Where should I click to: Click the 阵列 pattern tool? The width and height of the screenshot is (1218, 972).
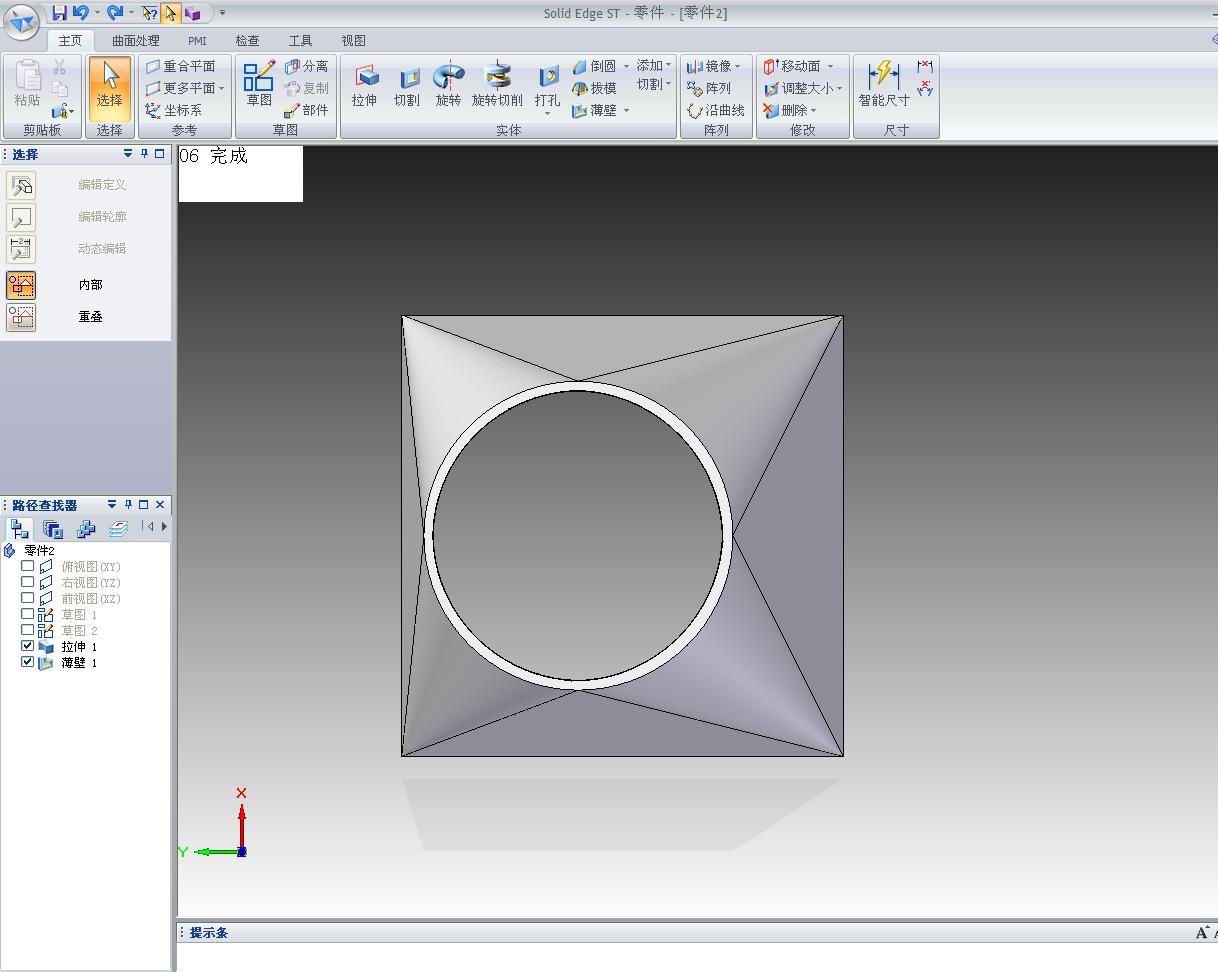point(709,88)
